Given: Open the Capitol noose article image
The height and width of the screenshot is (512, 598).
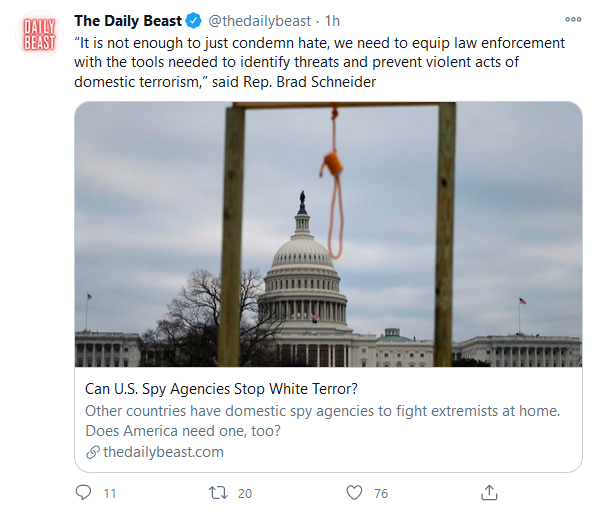Looking at the screenshot, I should 328,234.
